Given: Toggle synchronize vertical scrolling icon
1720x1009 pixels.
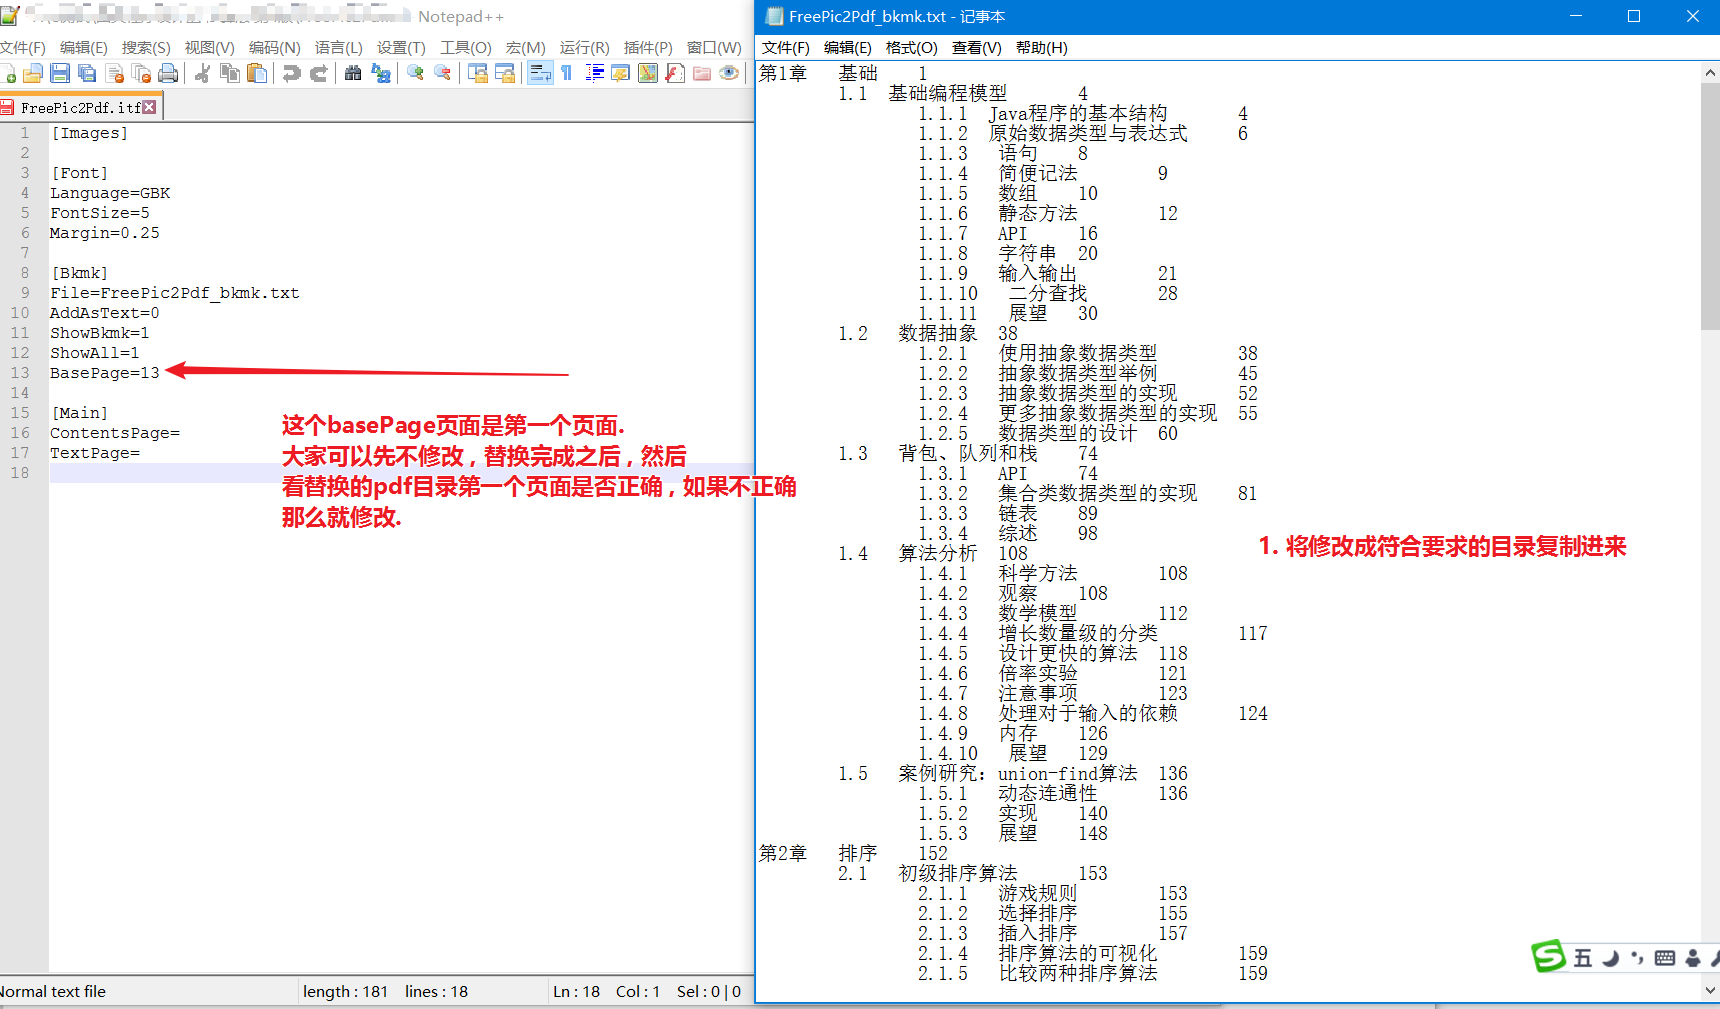Looking at the screenshot, I should [x=477, y=73].
